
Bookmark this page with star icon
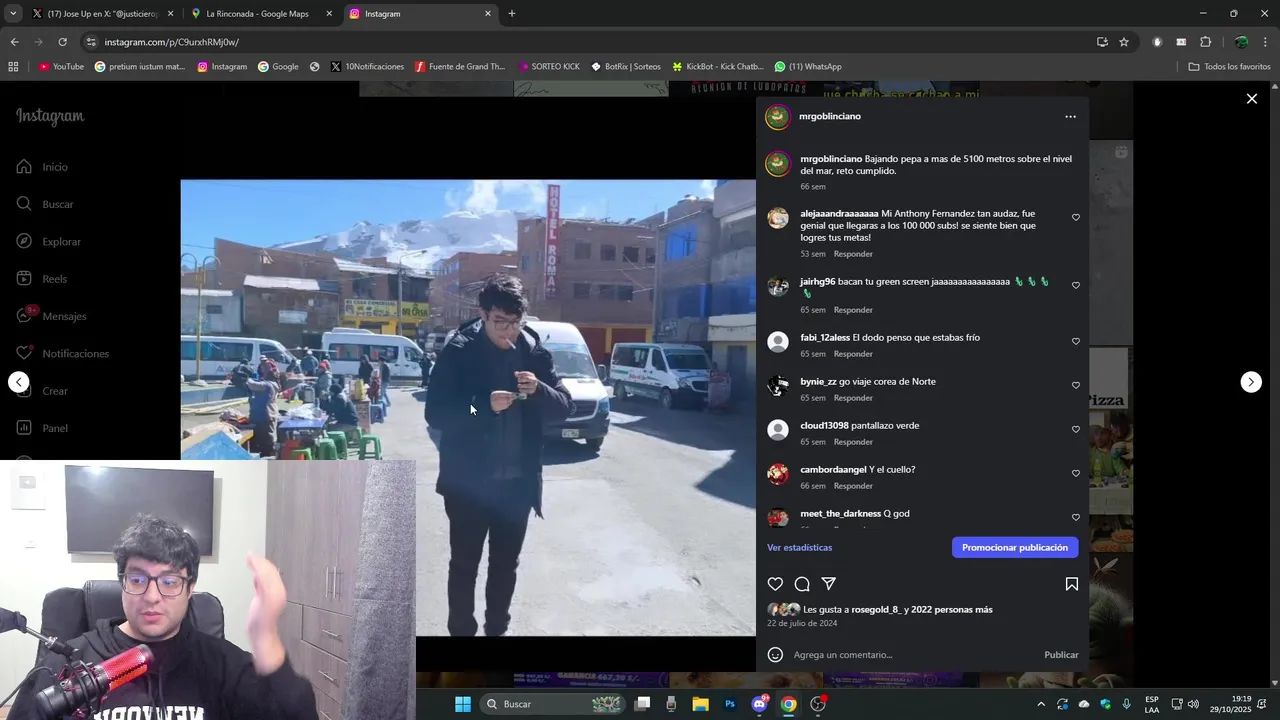click(1124, 42)
